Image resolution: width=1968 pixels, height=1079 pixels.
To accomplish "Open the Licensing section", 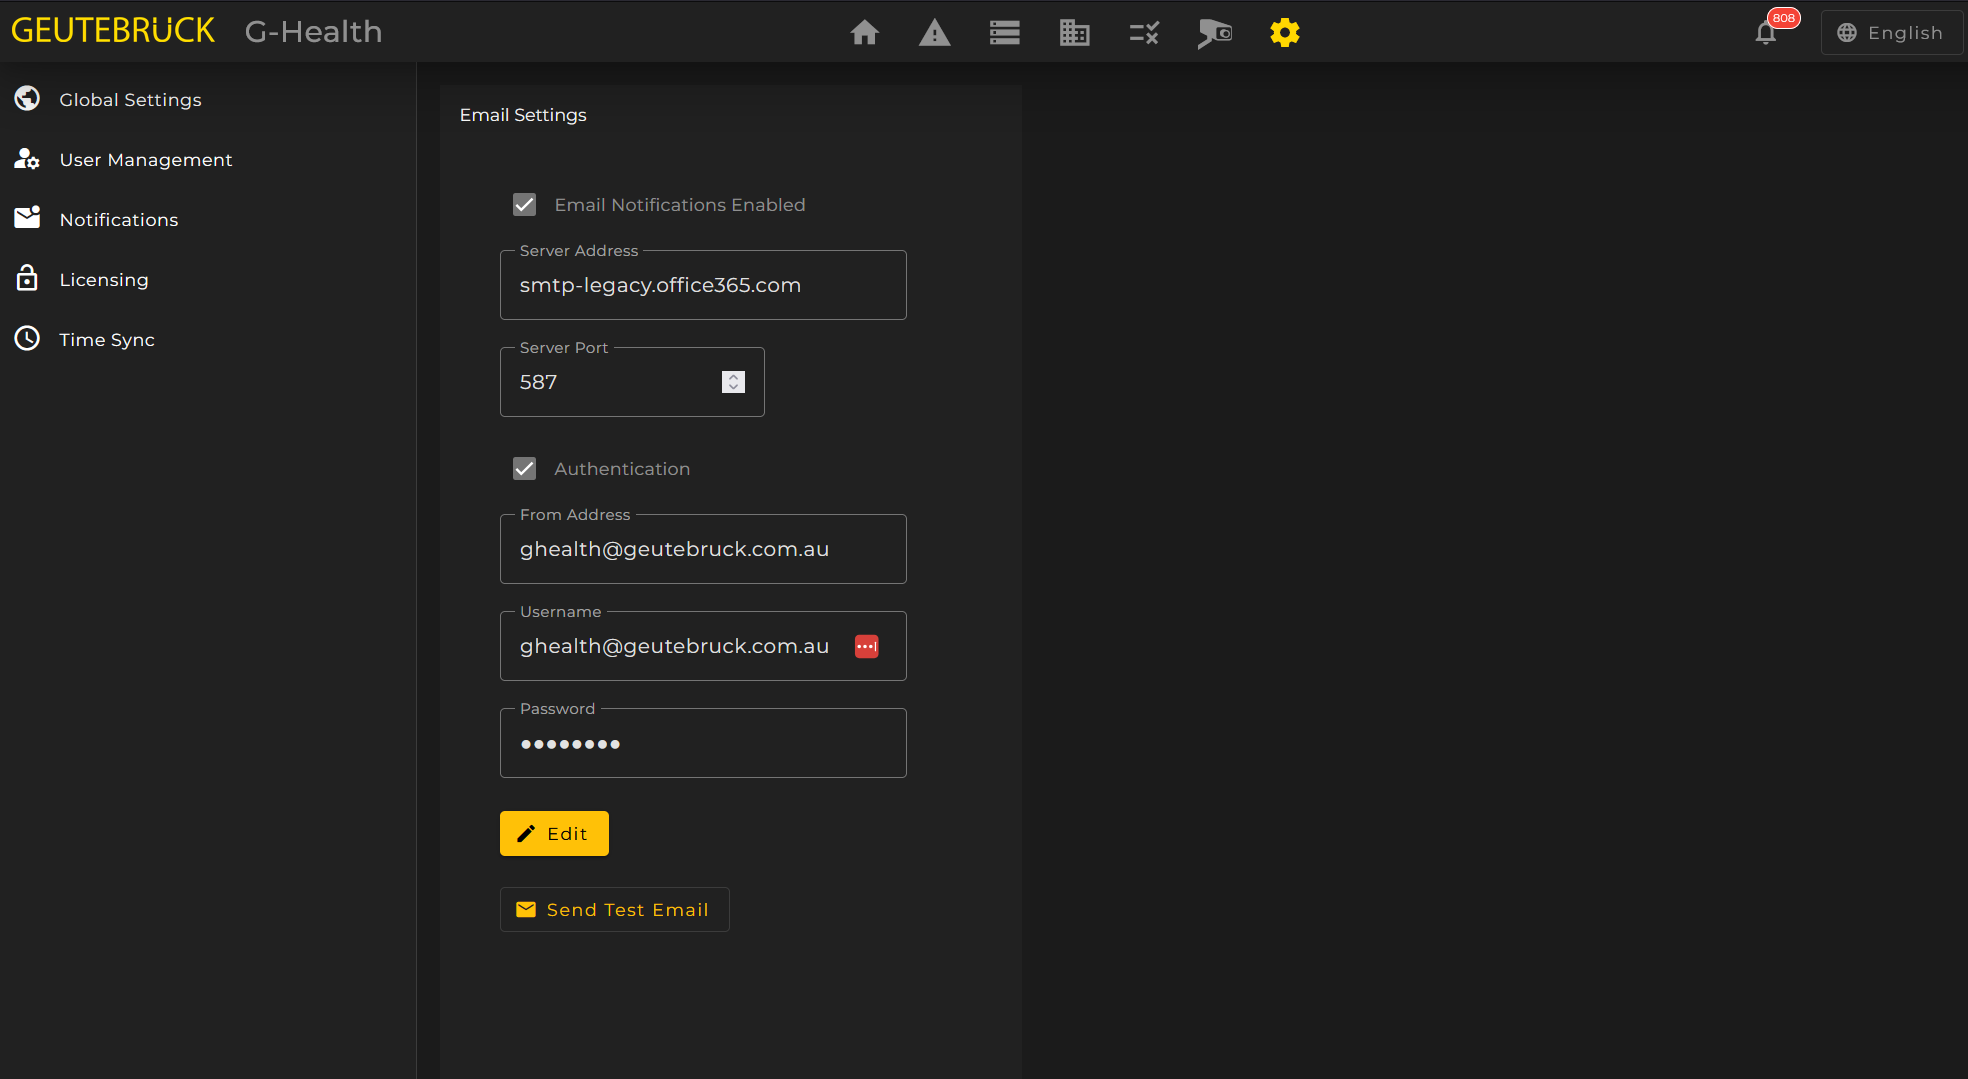I will click(x=103, y=280).
